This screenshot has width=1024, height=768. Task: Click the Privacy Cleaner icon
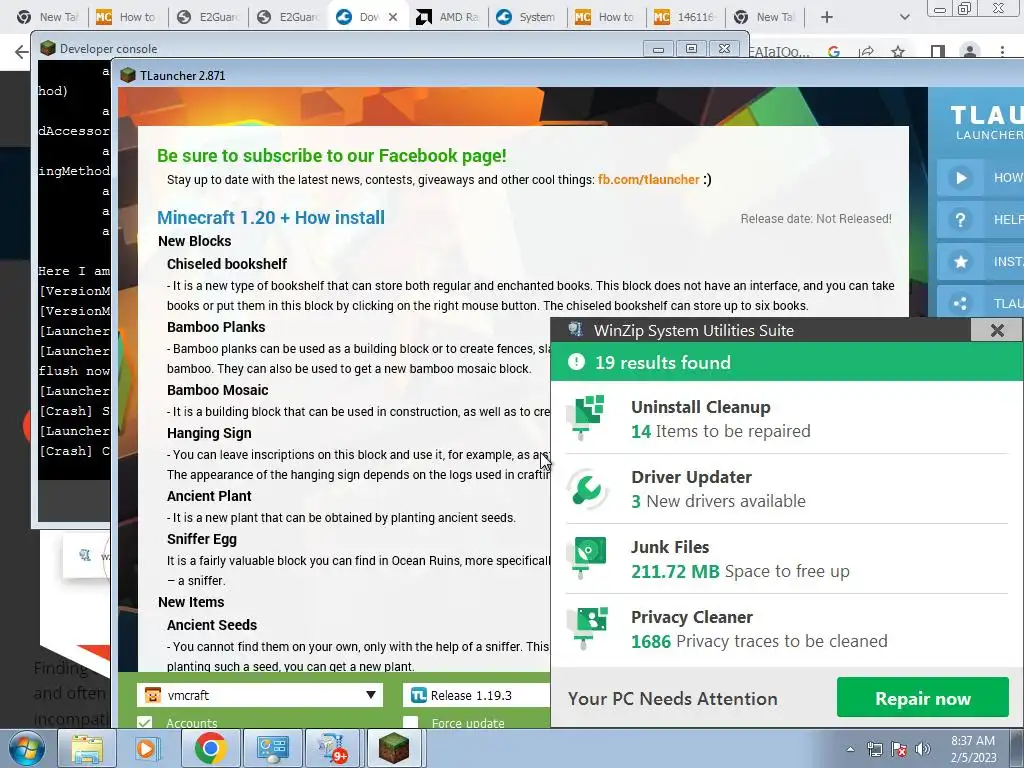point(586,628)
